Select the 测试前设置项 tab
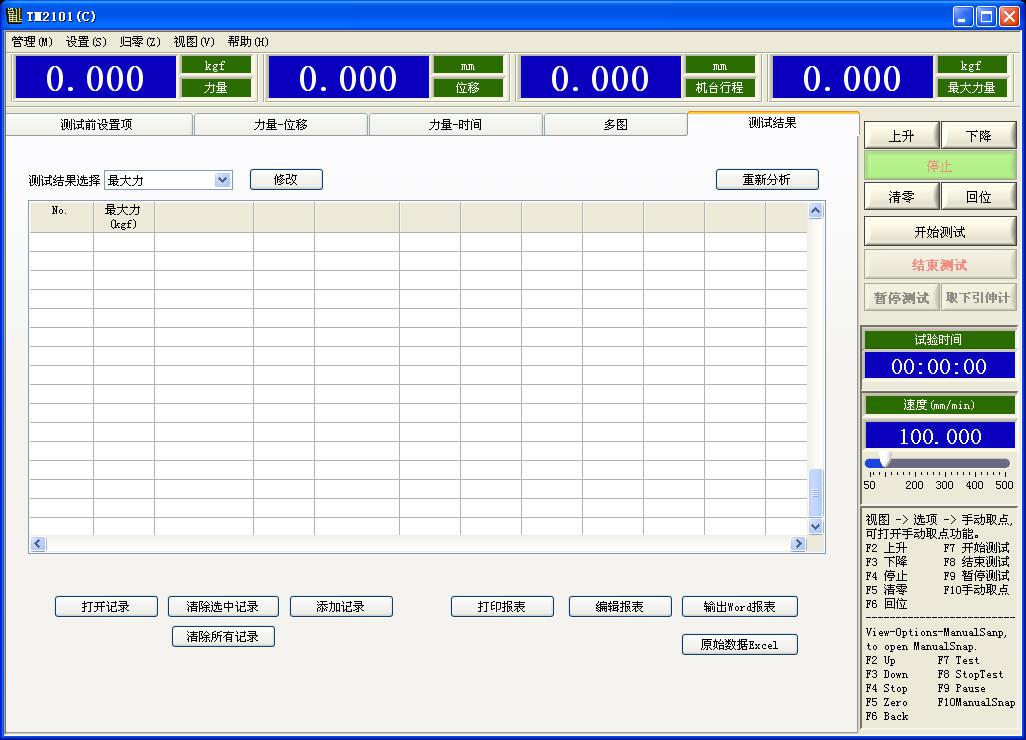The width and height of the screenshot is (1026, 740). pyautogui.click(x=97, y=125)
